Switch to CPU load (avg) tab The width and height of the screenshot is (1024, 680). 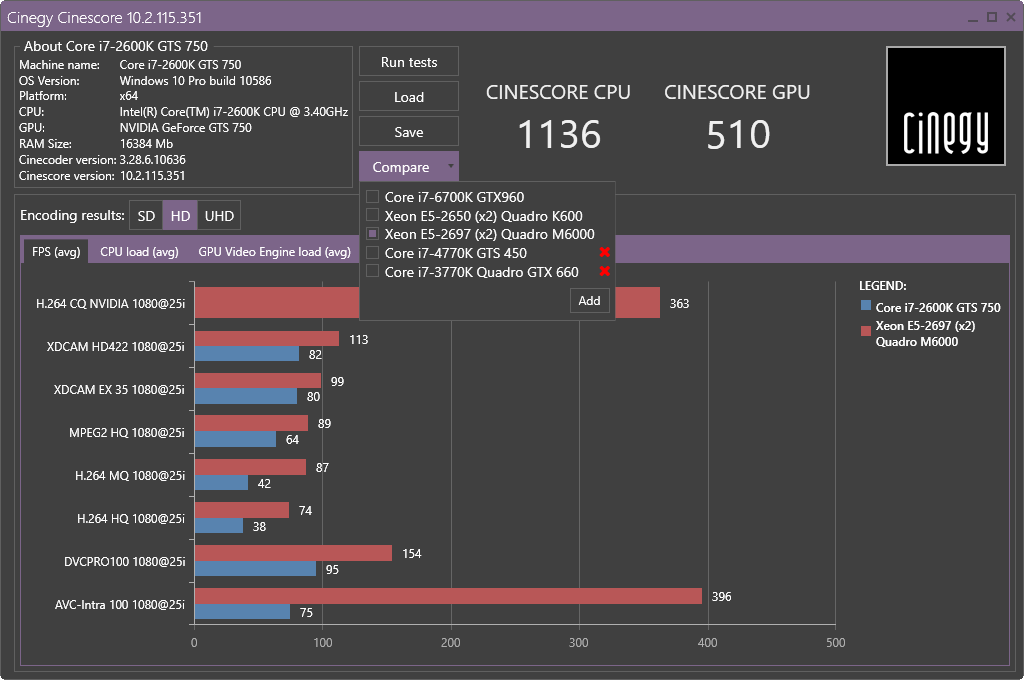139,251
